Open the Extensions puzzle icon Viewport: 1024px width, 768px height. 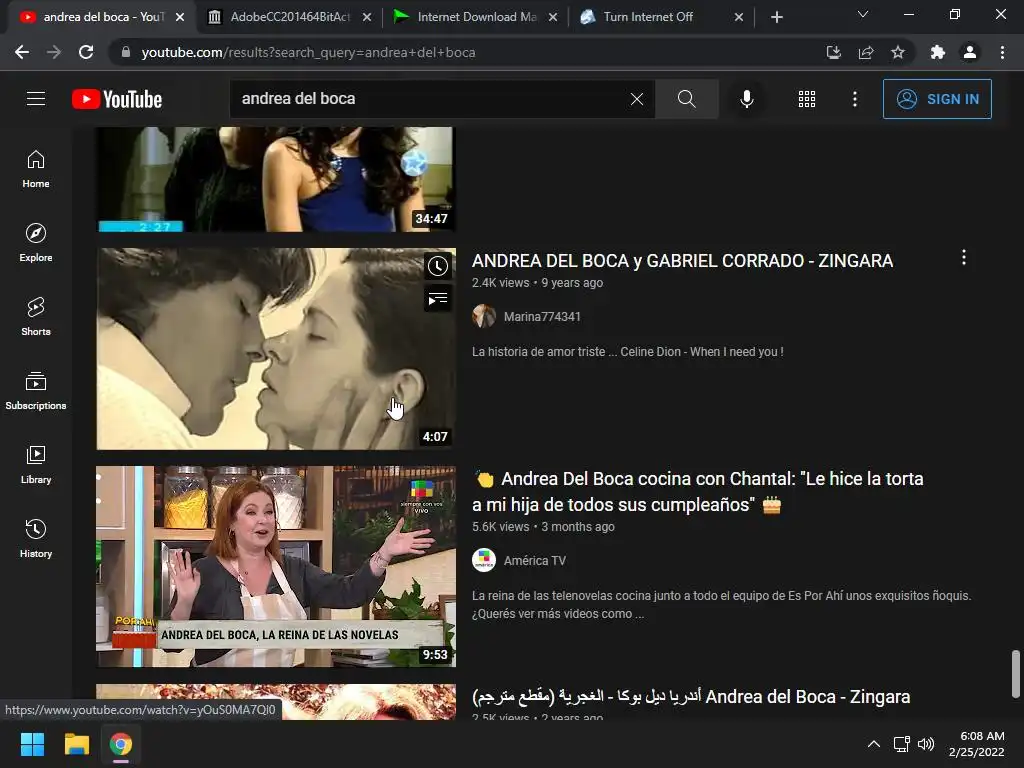938,52
